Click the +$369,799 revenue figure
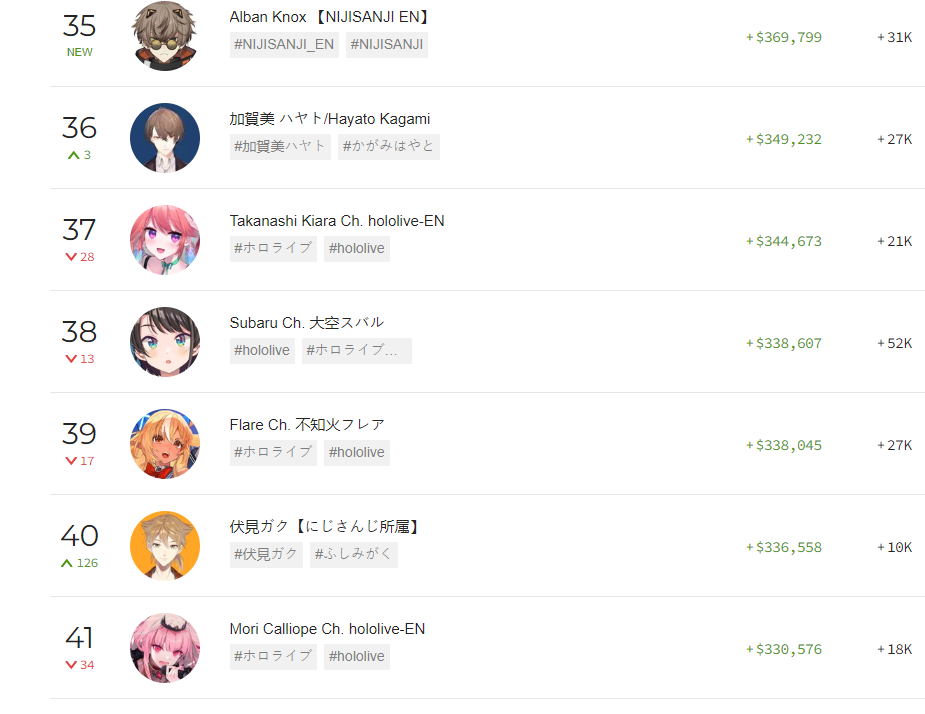925x714 pixels. coord(784,37)
